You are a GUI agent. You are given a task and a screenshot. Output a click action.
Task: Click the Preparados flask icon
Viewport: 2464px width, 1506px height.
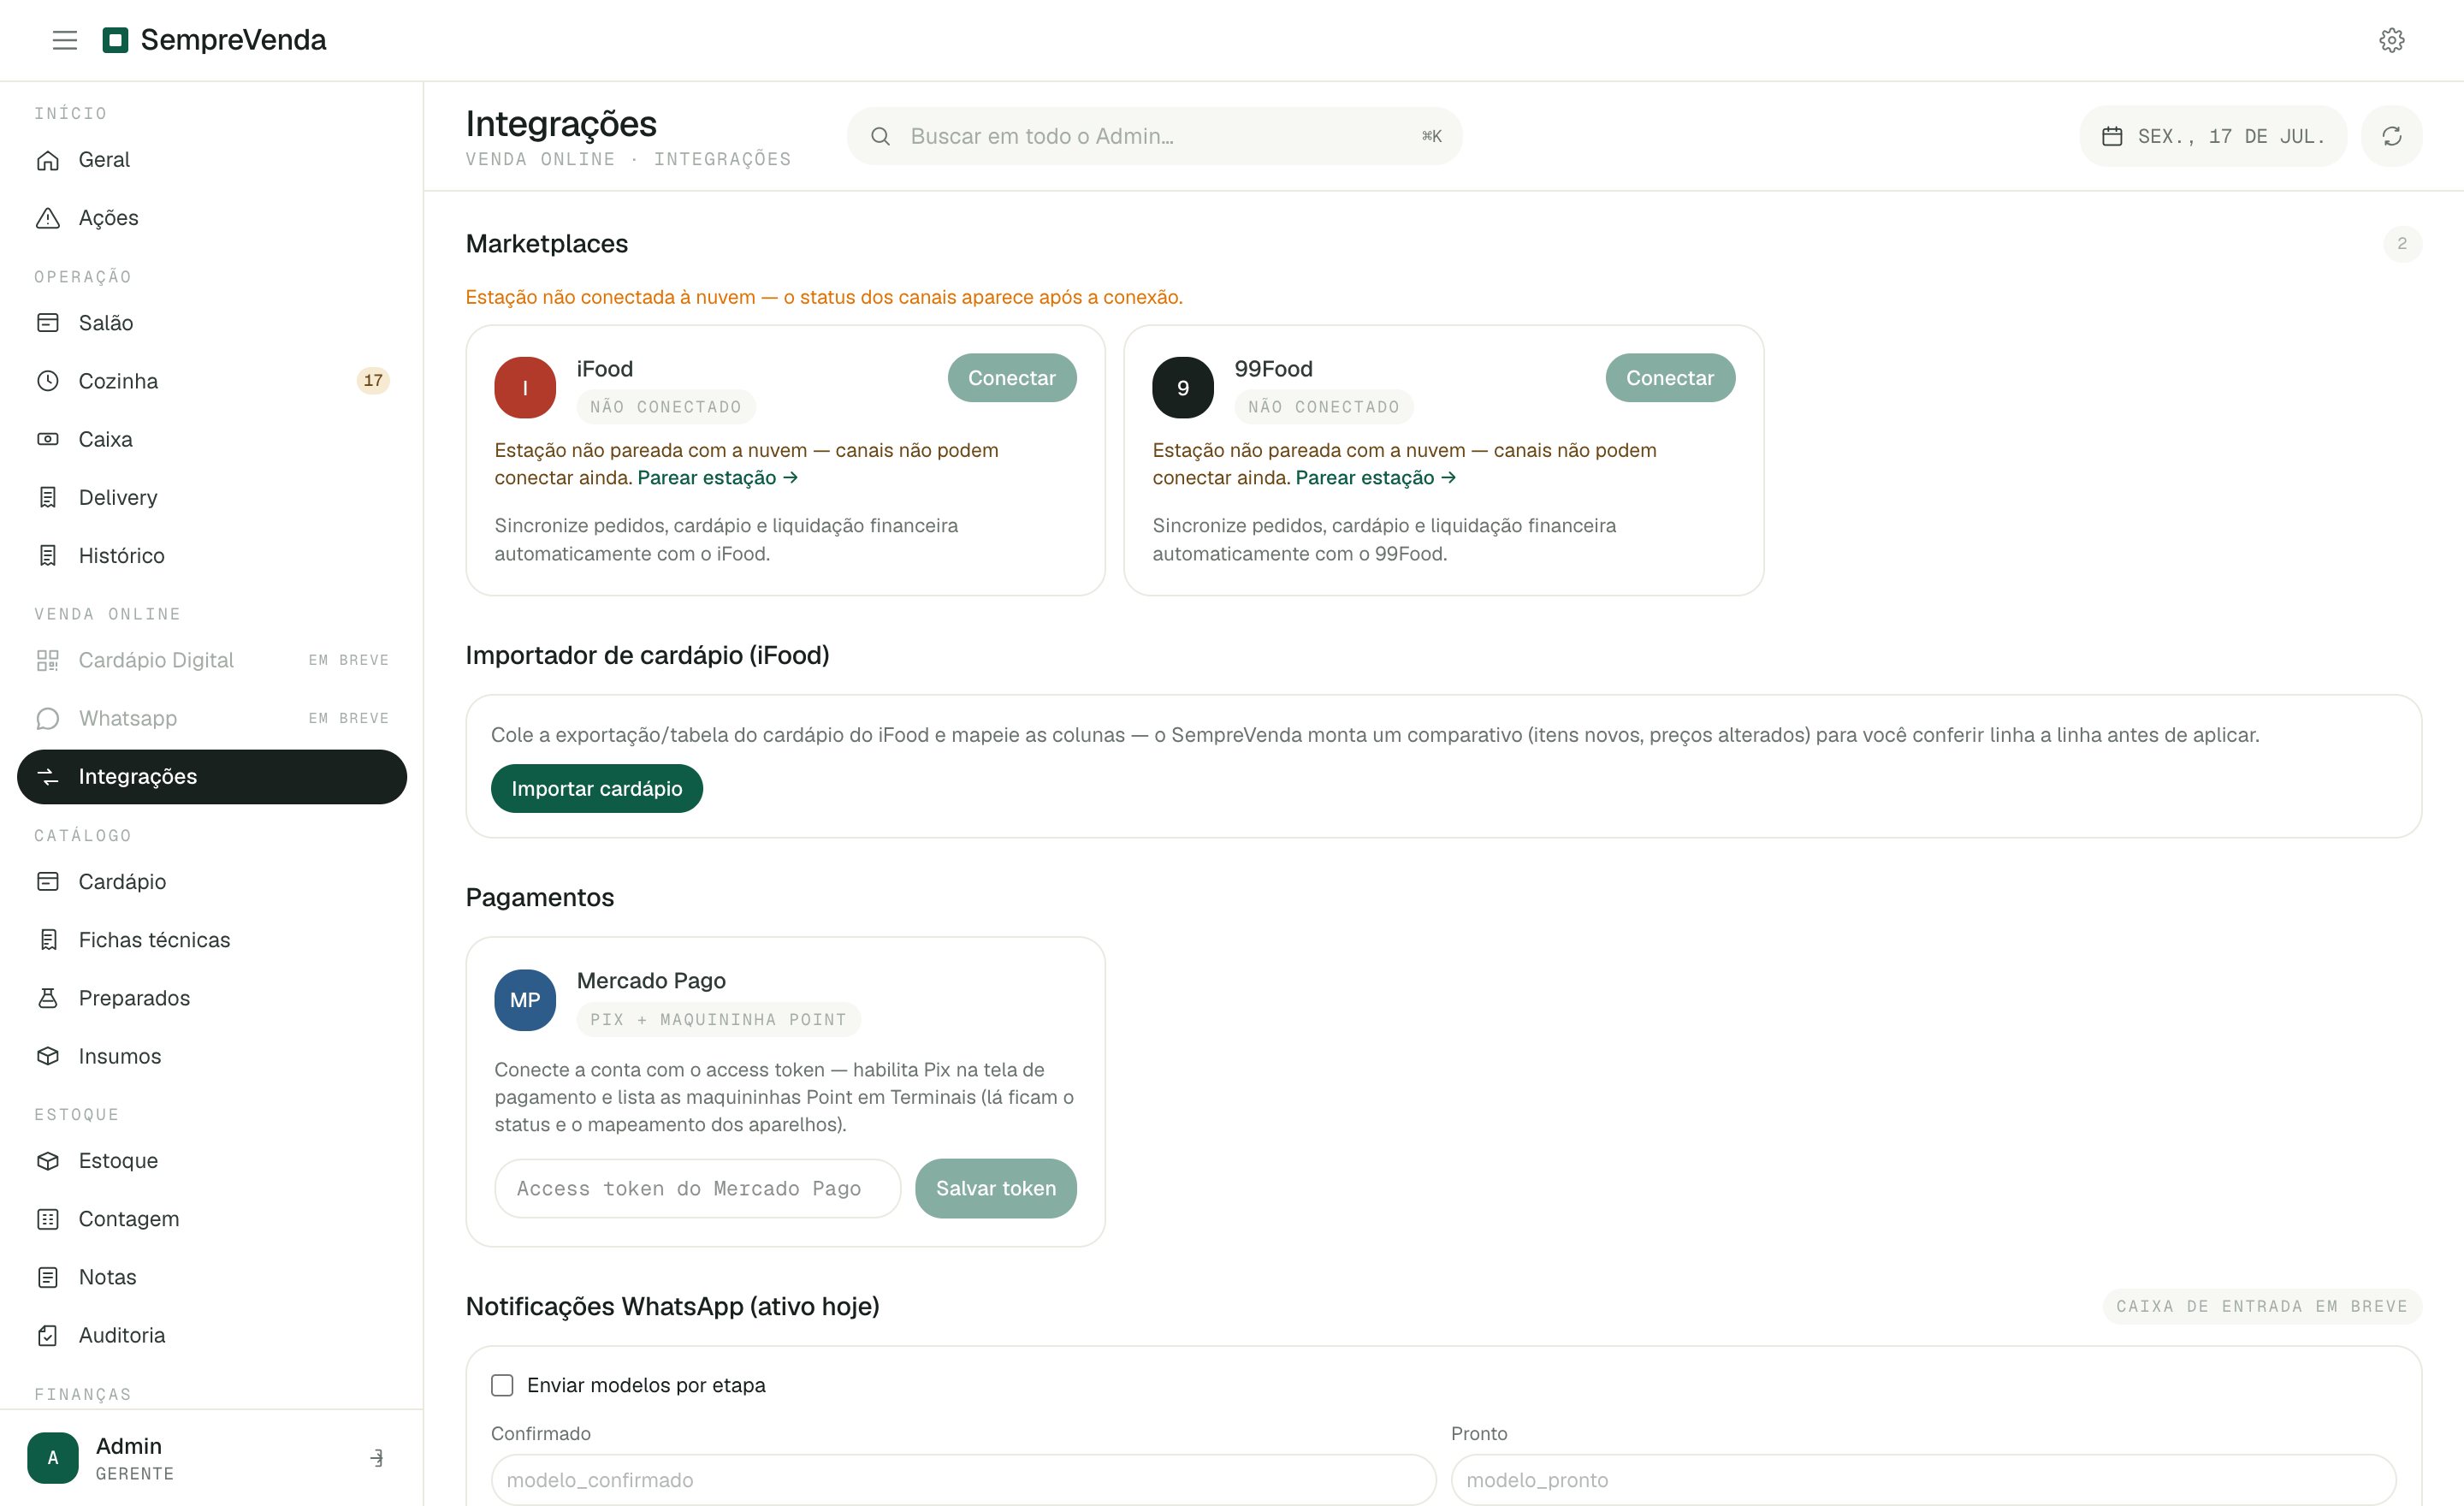tap(48, 998)
